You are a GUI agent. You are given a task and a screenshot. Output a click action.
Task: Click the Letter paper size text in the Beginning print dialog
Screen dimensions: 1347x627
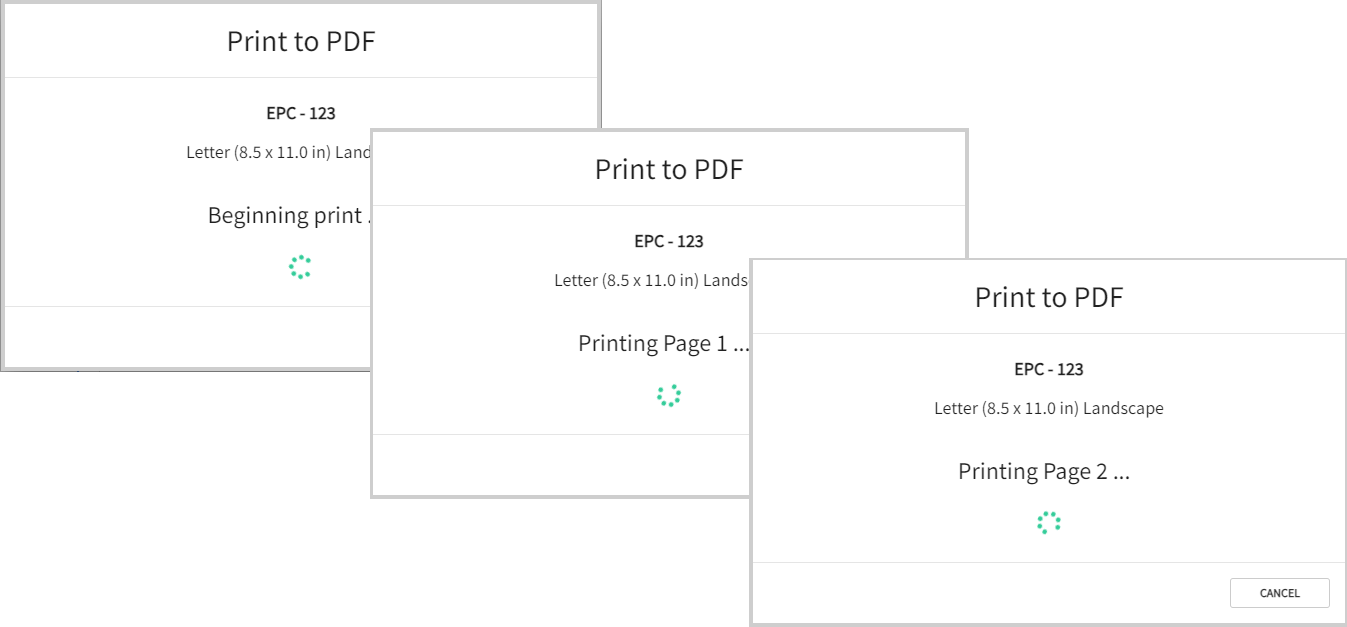tap(278, 152)
